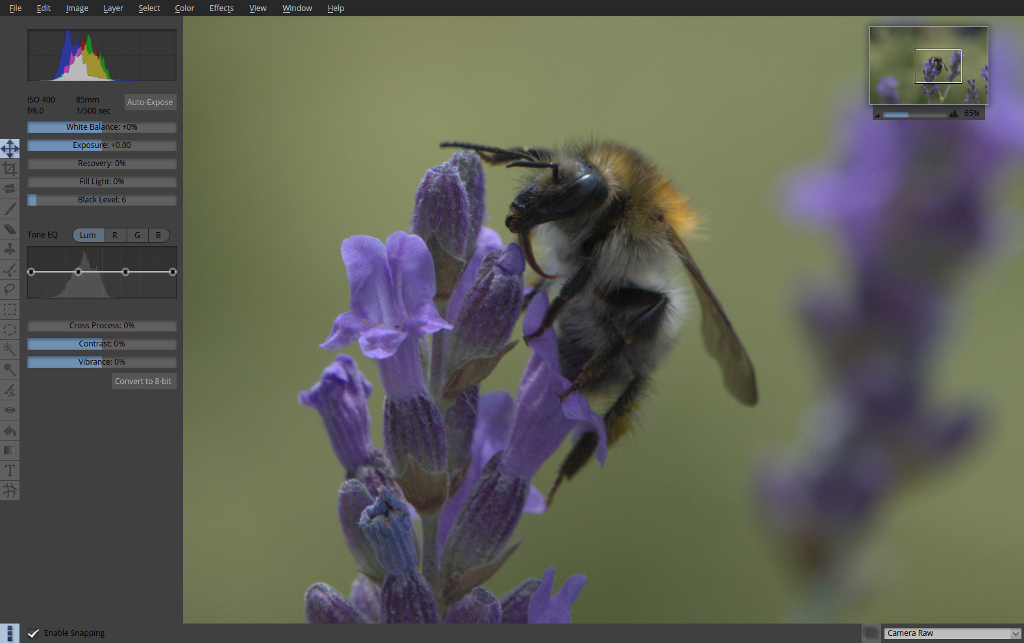The image size is (1024, 643).
Task: Select the Magic Wand tool
Action: point(10,350)
